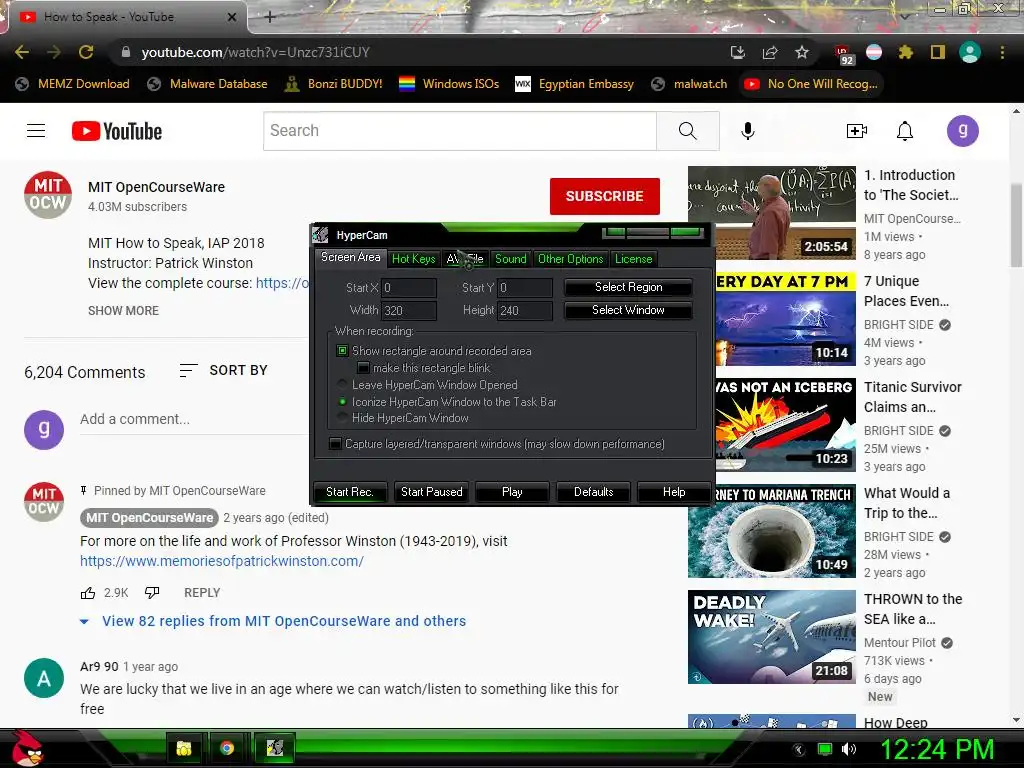Open YouTube notifications bell
The width and height of the screenshot is (1024, 768).
pyautogui.click(x=904, y=131)
